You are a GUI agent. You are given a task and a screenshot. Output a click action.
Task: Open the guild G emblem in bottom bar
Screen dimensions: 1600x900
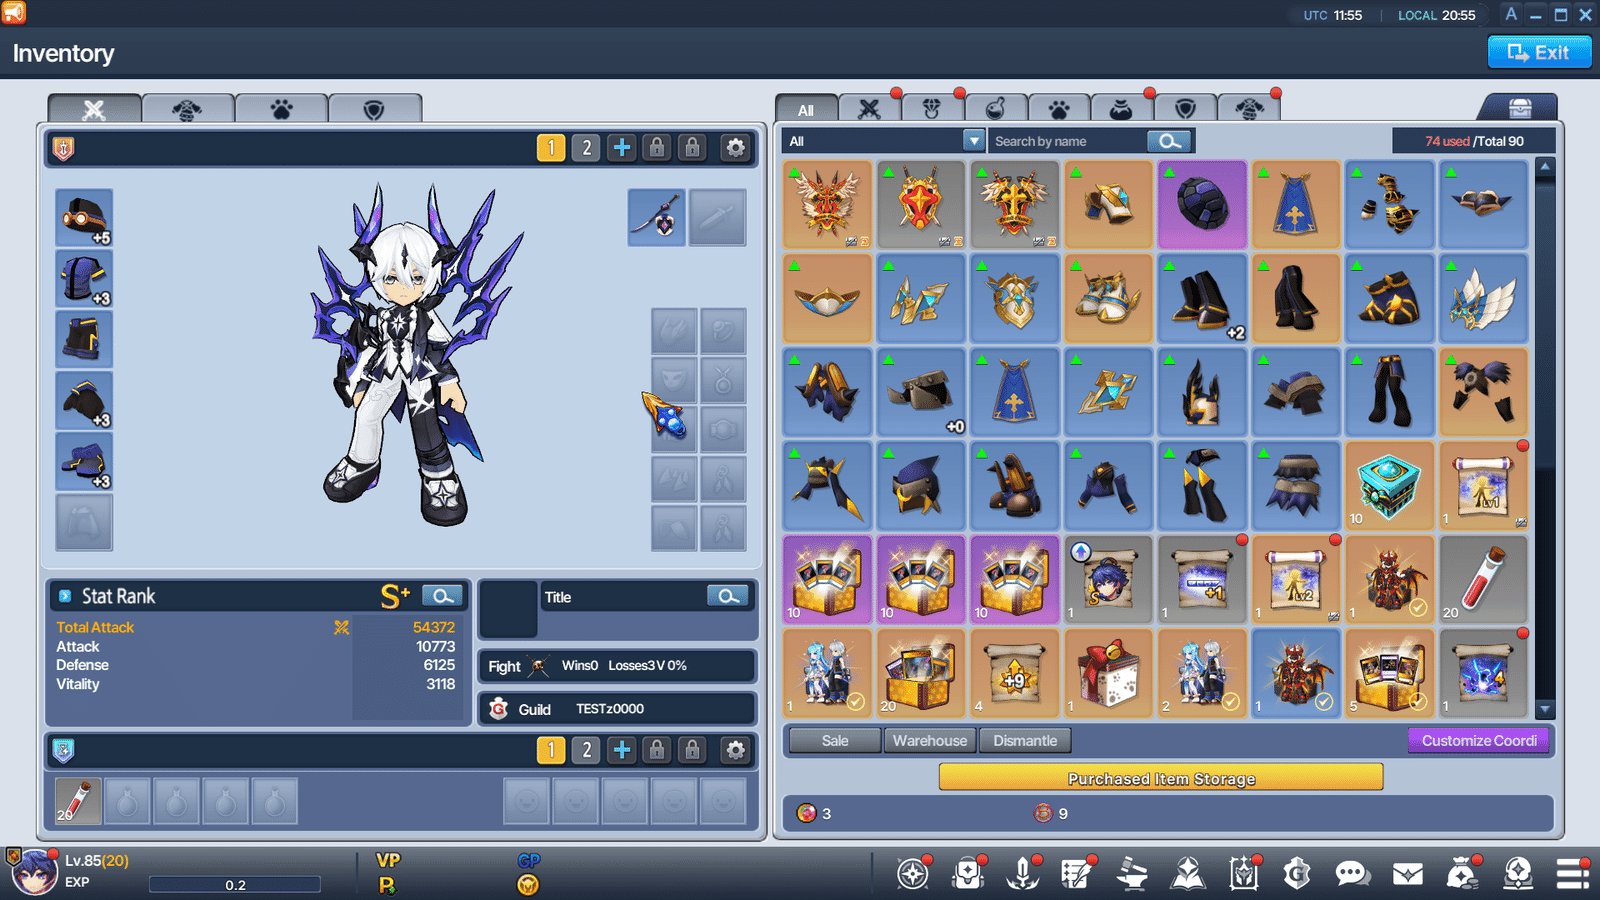pos(1297,875)
